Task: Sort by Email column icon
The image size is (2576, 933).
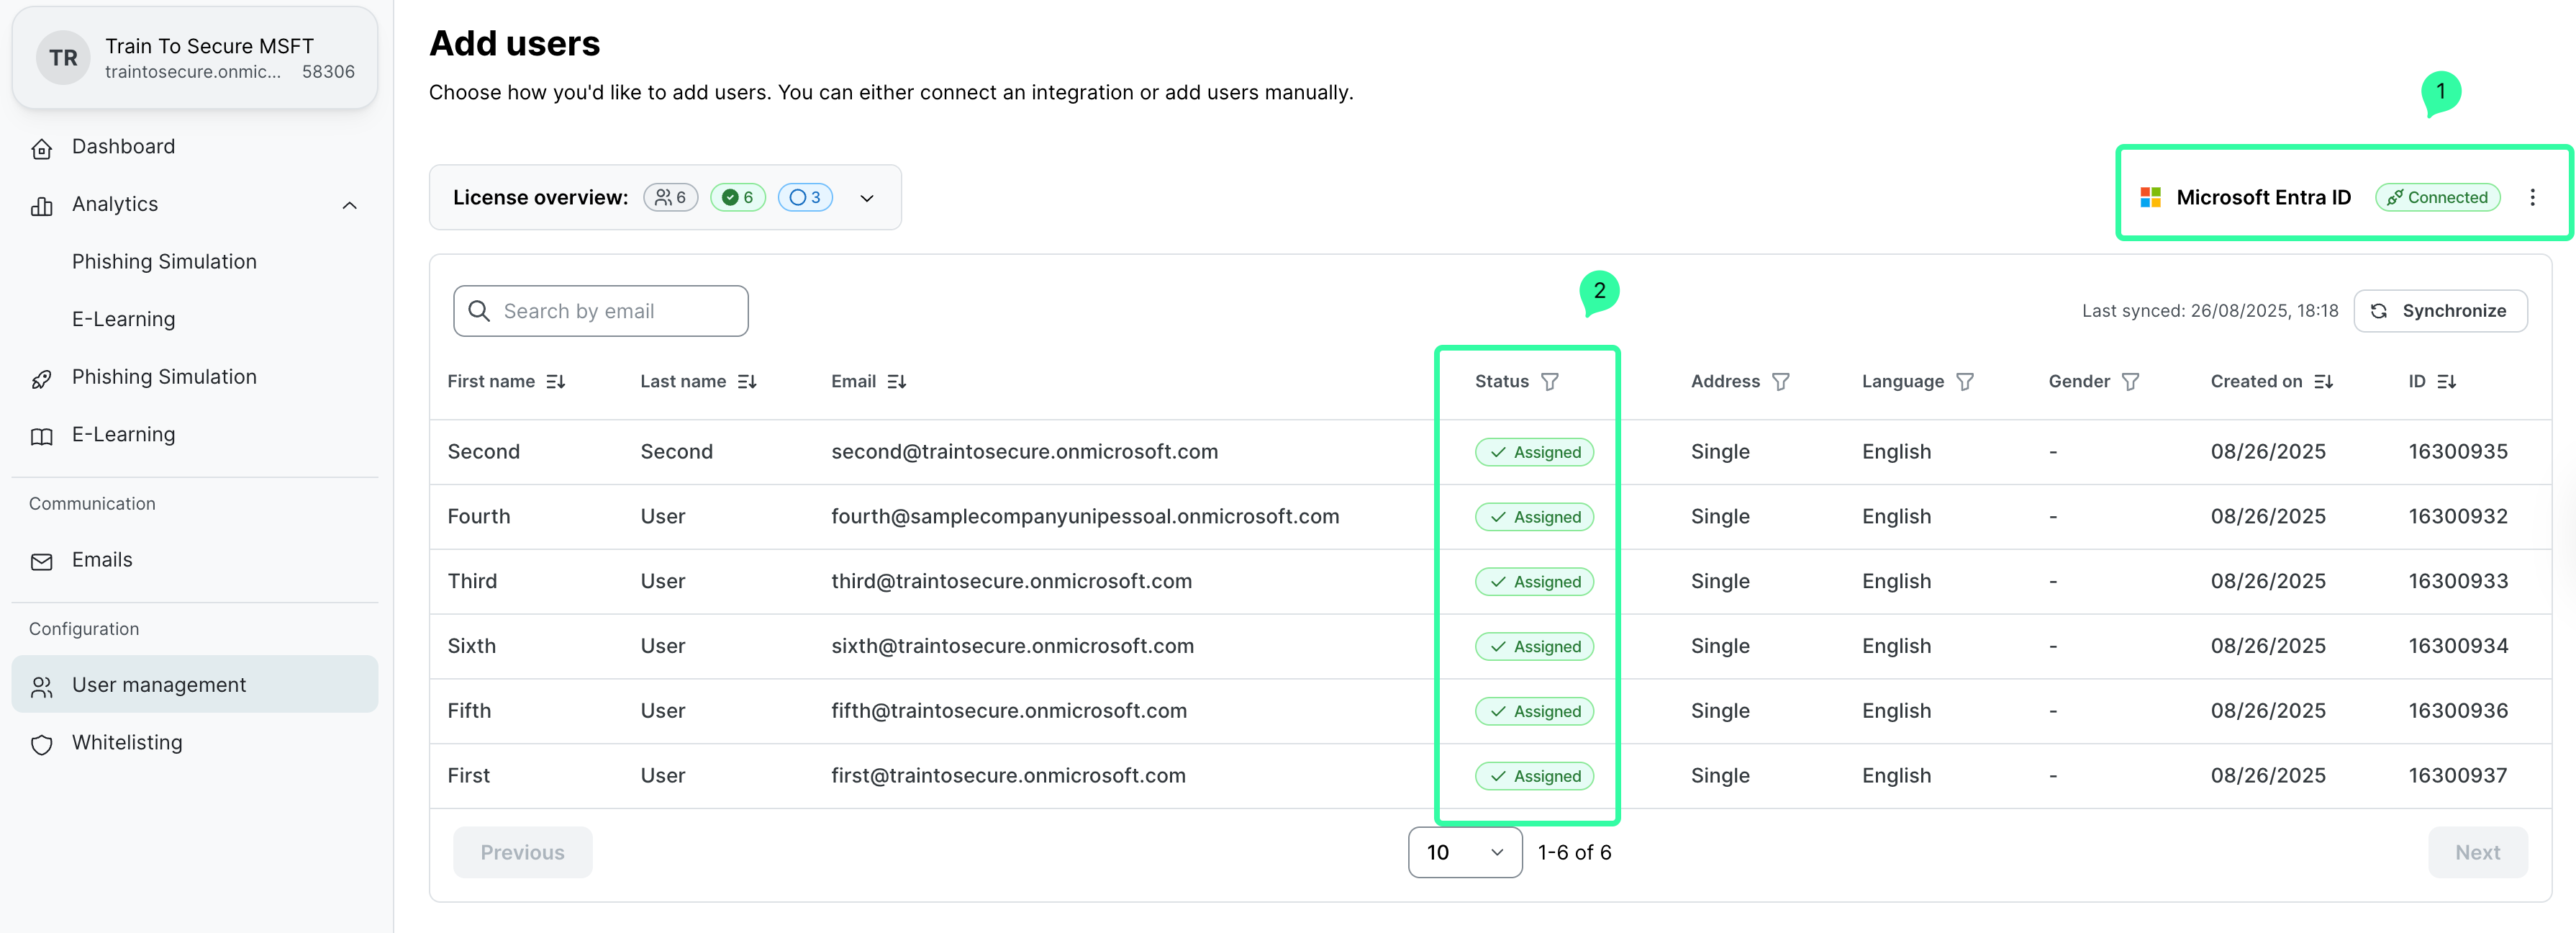Action: coord(896,382)
